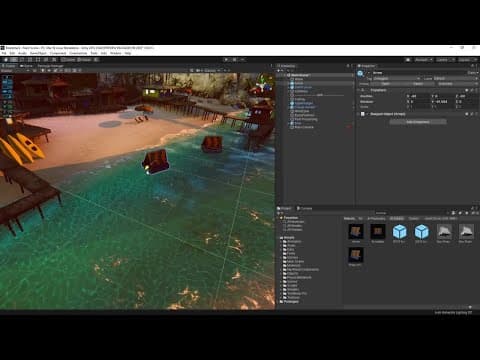Viewport: 480px width, 360px height.
Task: Open the Window menu
Action: point(116,53)
